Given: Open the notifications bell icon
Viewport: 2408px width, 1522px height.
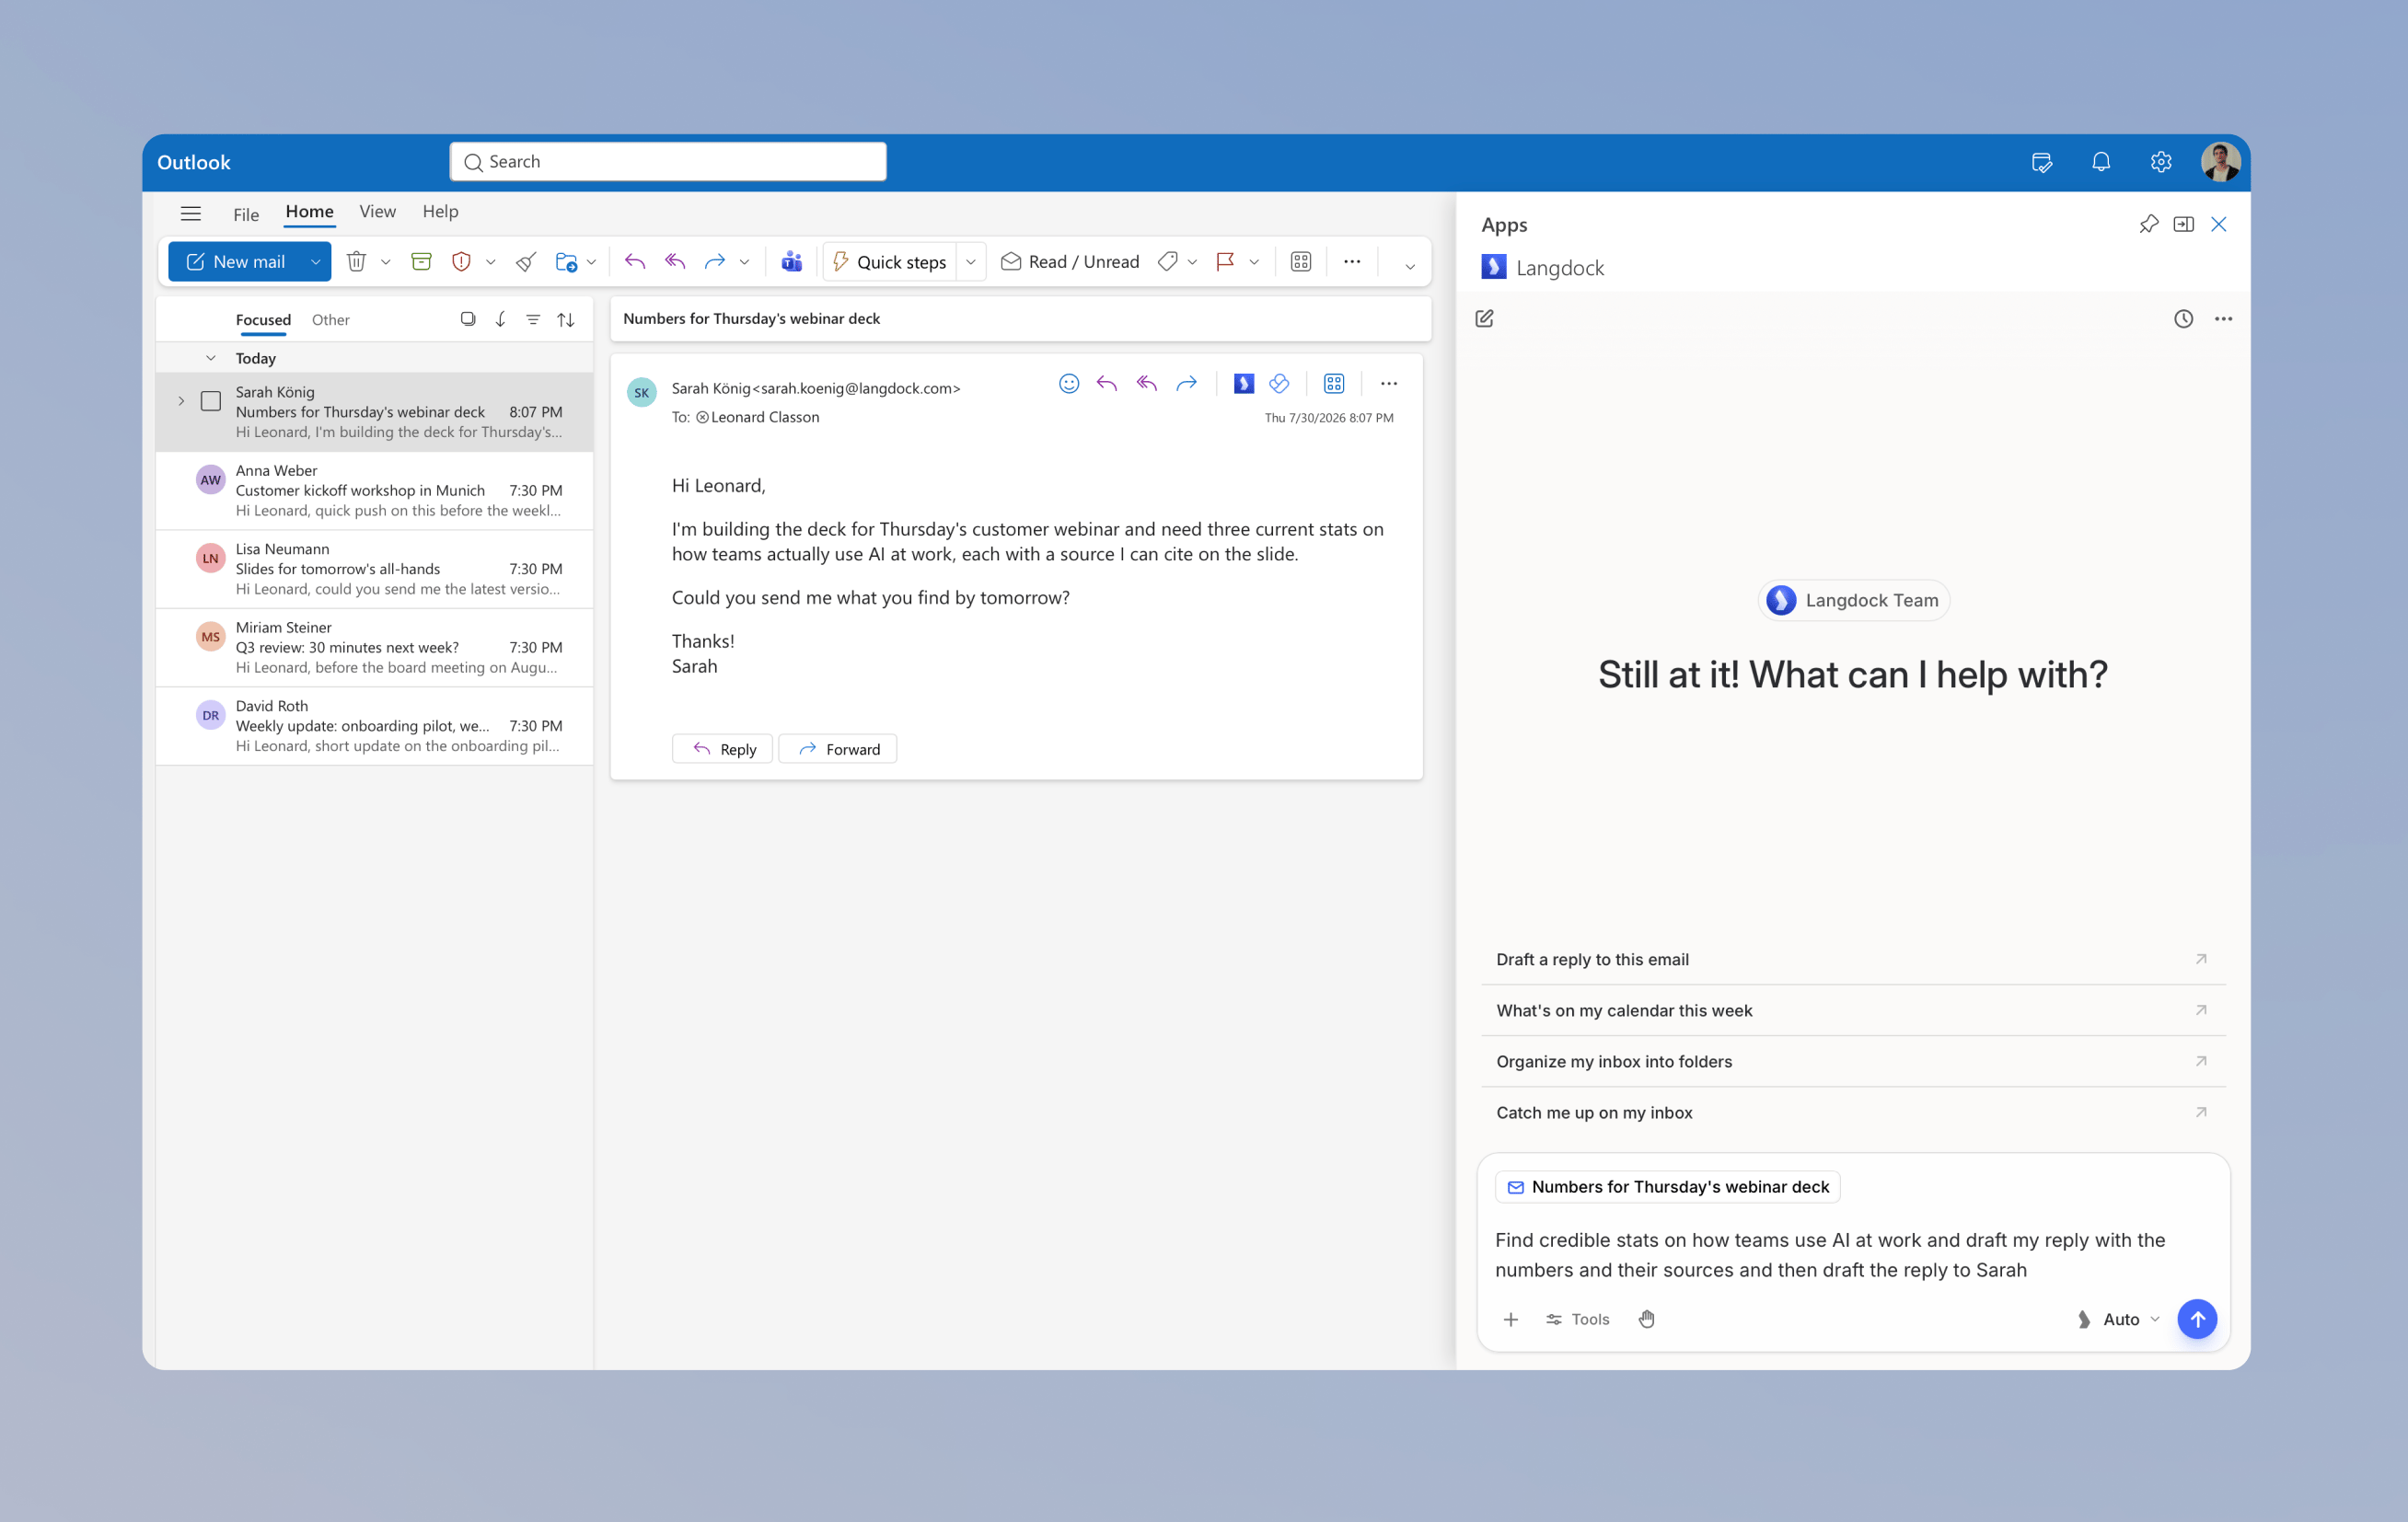Looking at the screenshot, I should point(2101,162).
